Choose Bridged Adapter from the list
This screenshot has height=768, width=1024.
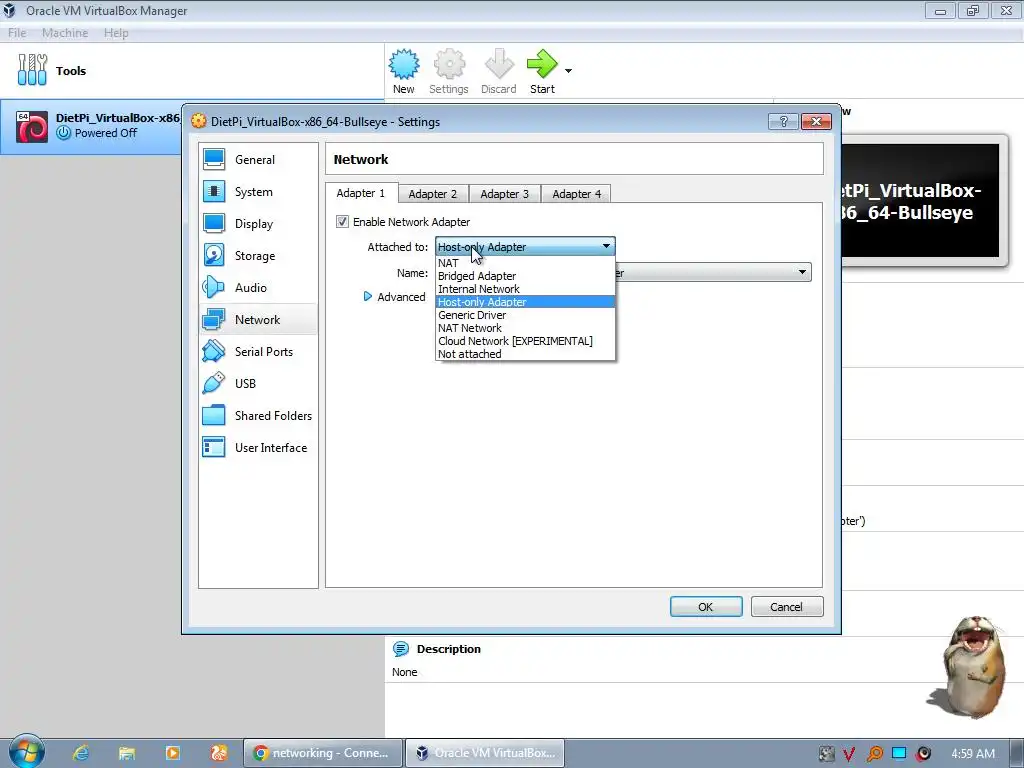coord(525,276)
